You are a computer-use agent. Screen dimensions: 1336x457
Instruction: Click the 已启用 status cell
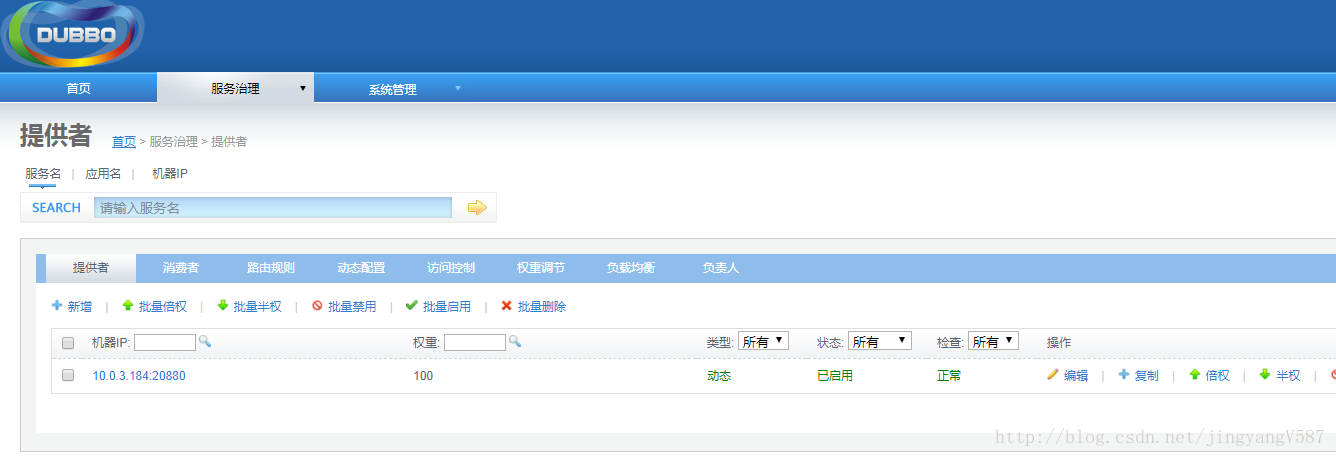(835, 376)
